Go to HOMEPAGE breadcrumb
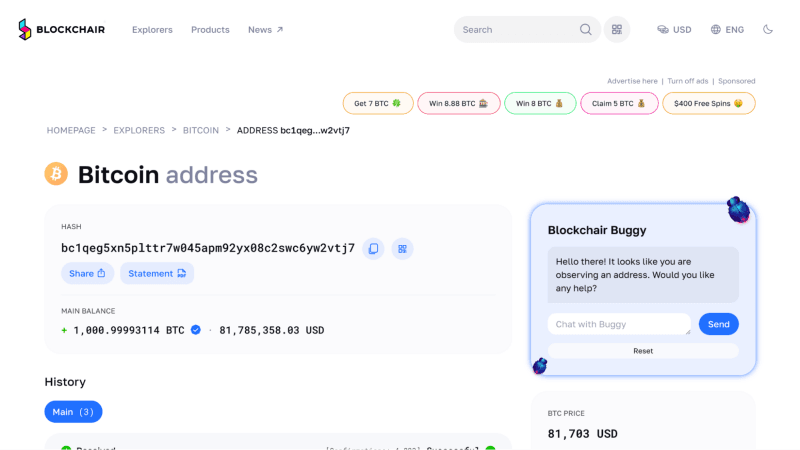The height and width of the screenshot is (450, 800). point(71,130)
